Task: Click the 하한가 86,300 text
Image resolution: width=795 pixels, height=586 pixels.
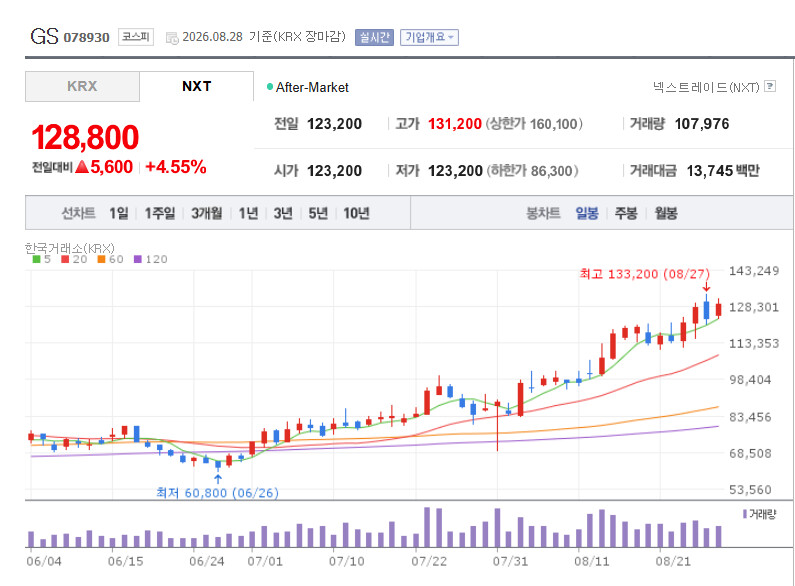Action: click(x=532, y=171)
